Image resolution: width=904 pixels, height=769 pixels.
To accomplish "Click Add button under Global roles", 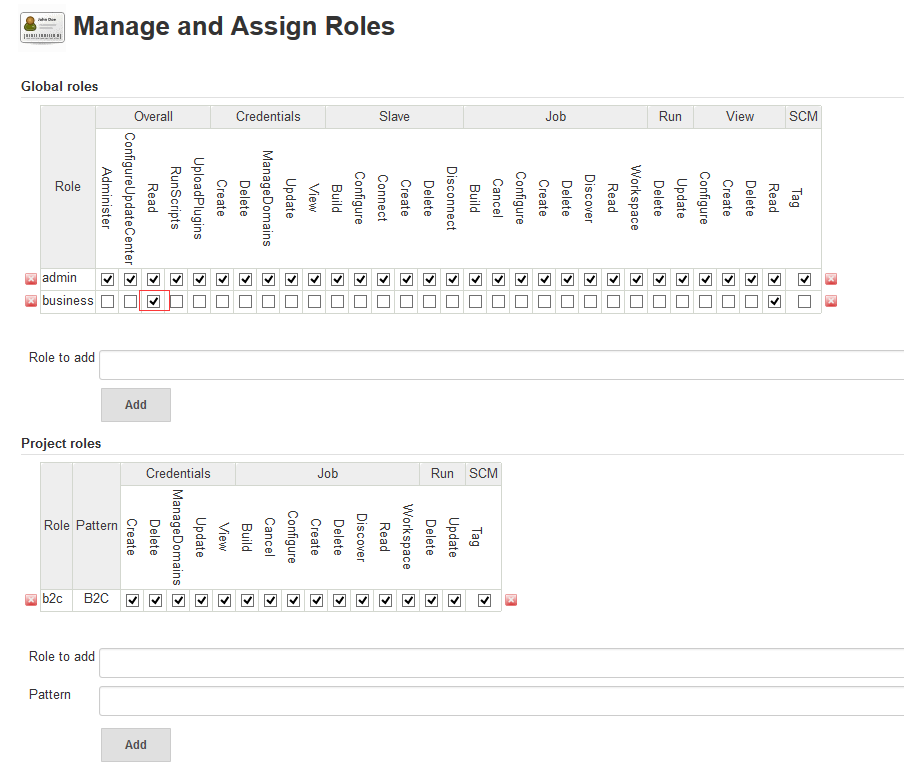I will (136, 405).
